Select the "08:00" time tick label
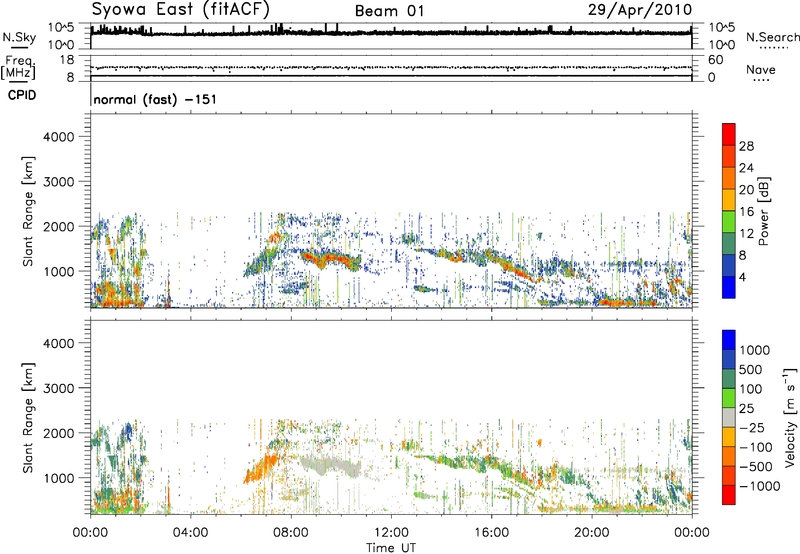This screenshot has width=800, height=554. [291, 533]
